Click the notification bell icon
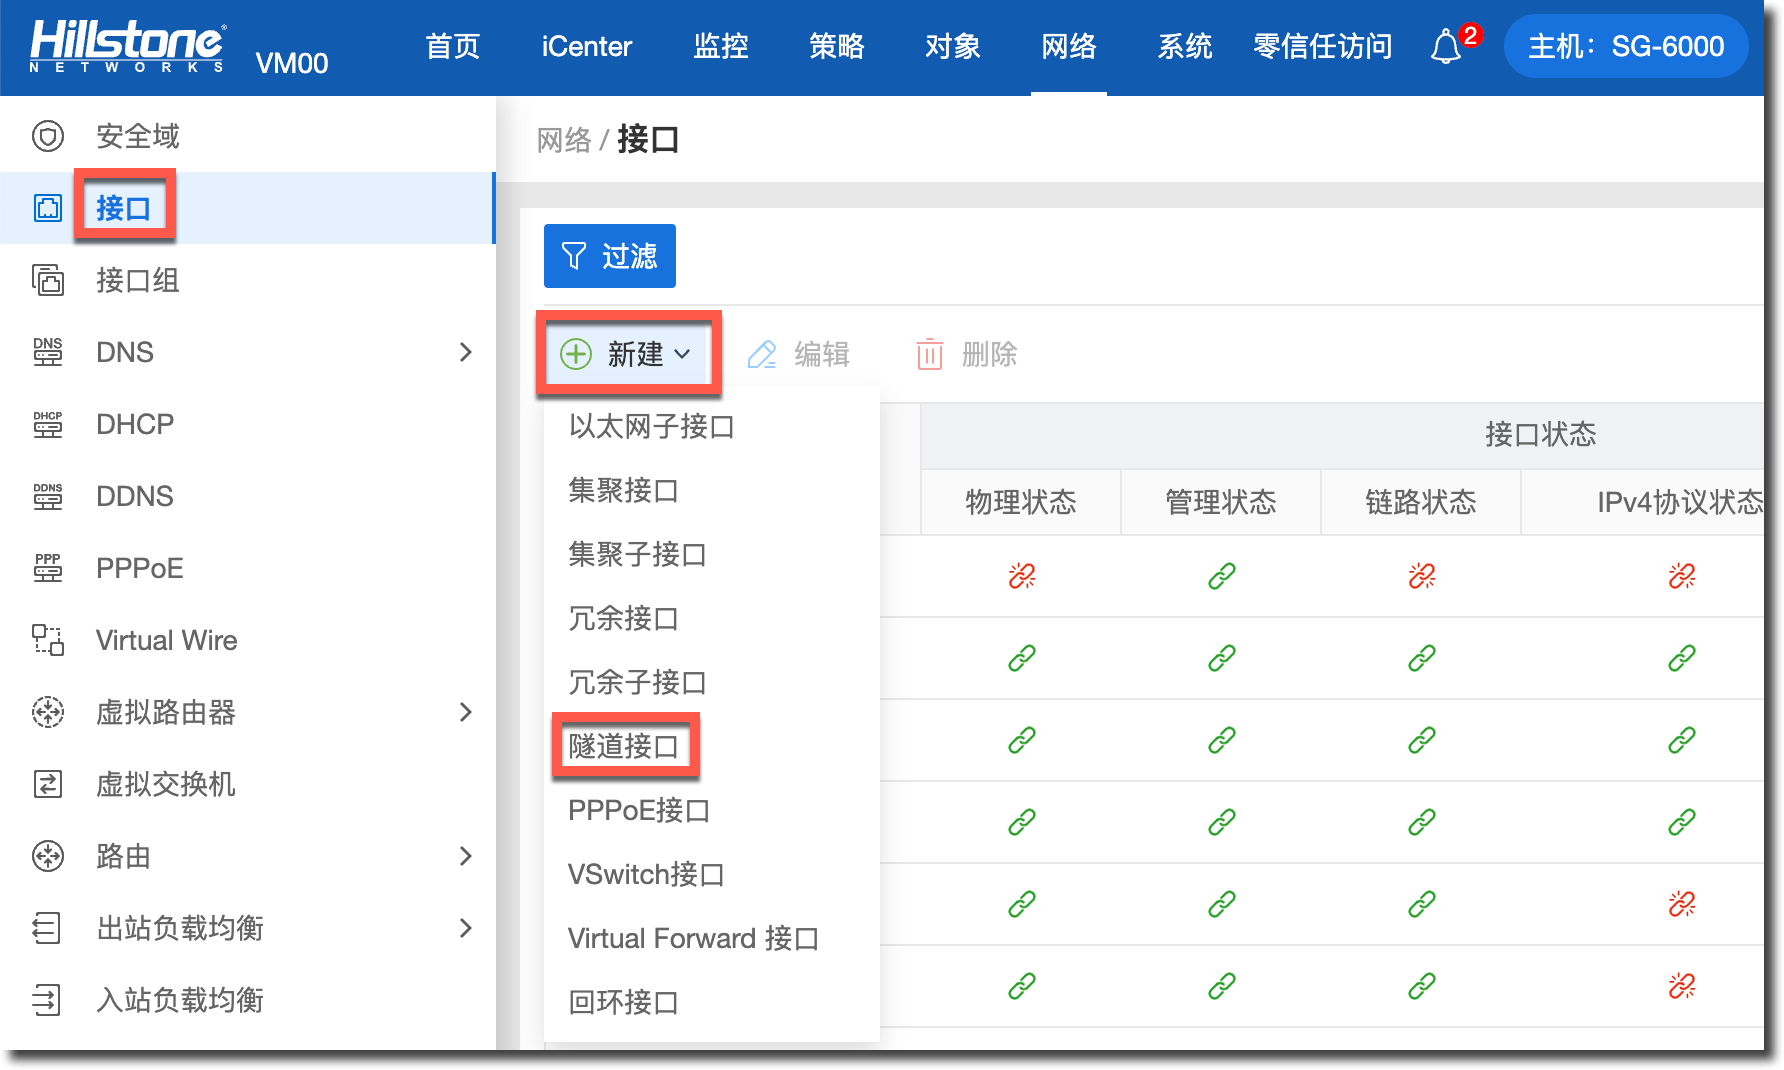The image size is (1784, 1070). click(1446, 47)
